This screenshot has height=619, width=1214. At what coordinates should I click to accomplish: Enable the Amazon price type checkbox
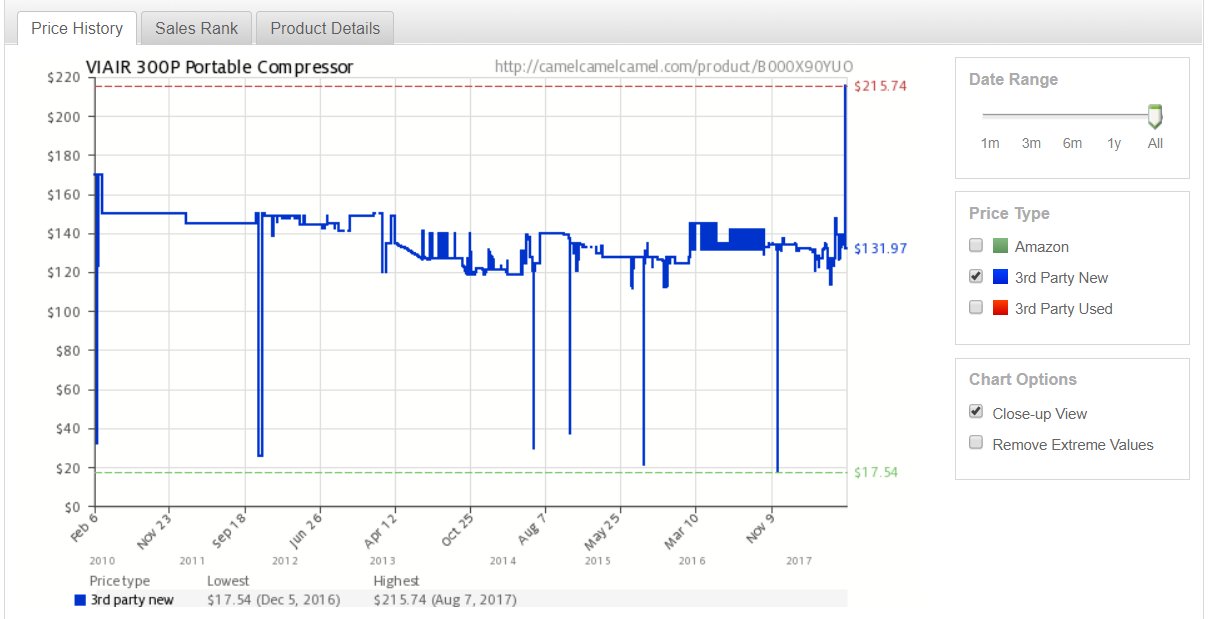pos(976,246)
